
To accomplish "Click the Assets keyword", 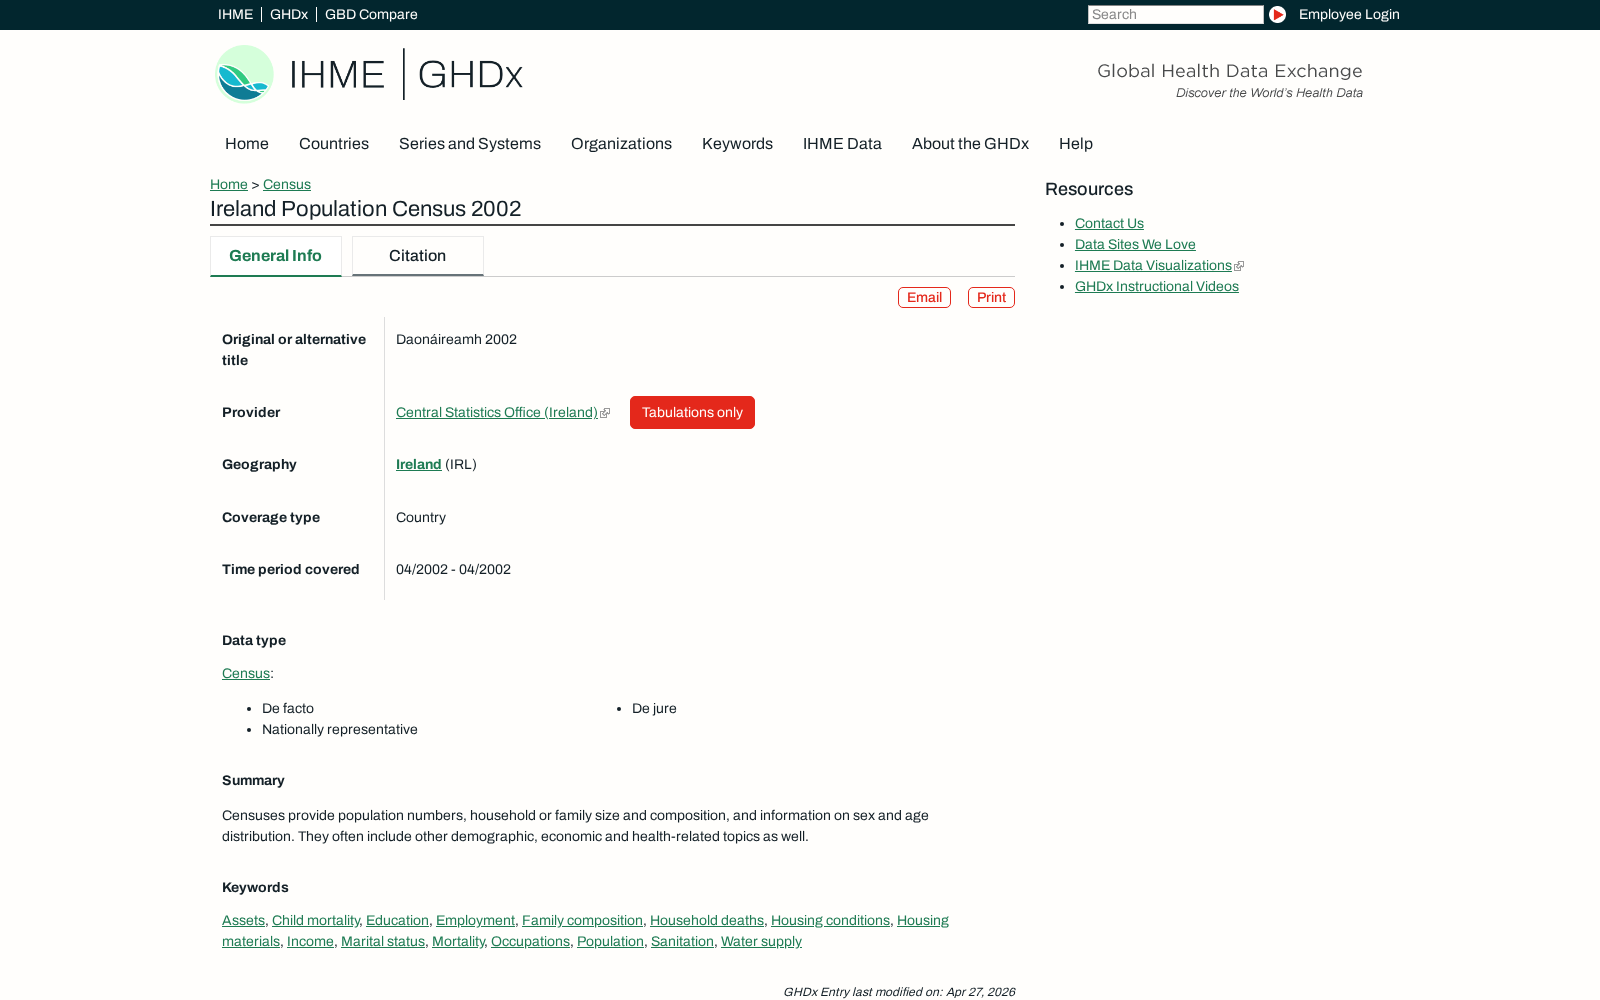I will 243,920.
